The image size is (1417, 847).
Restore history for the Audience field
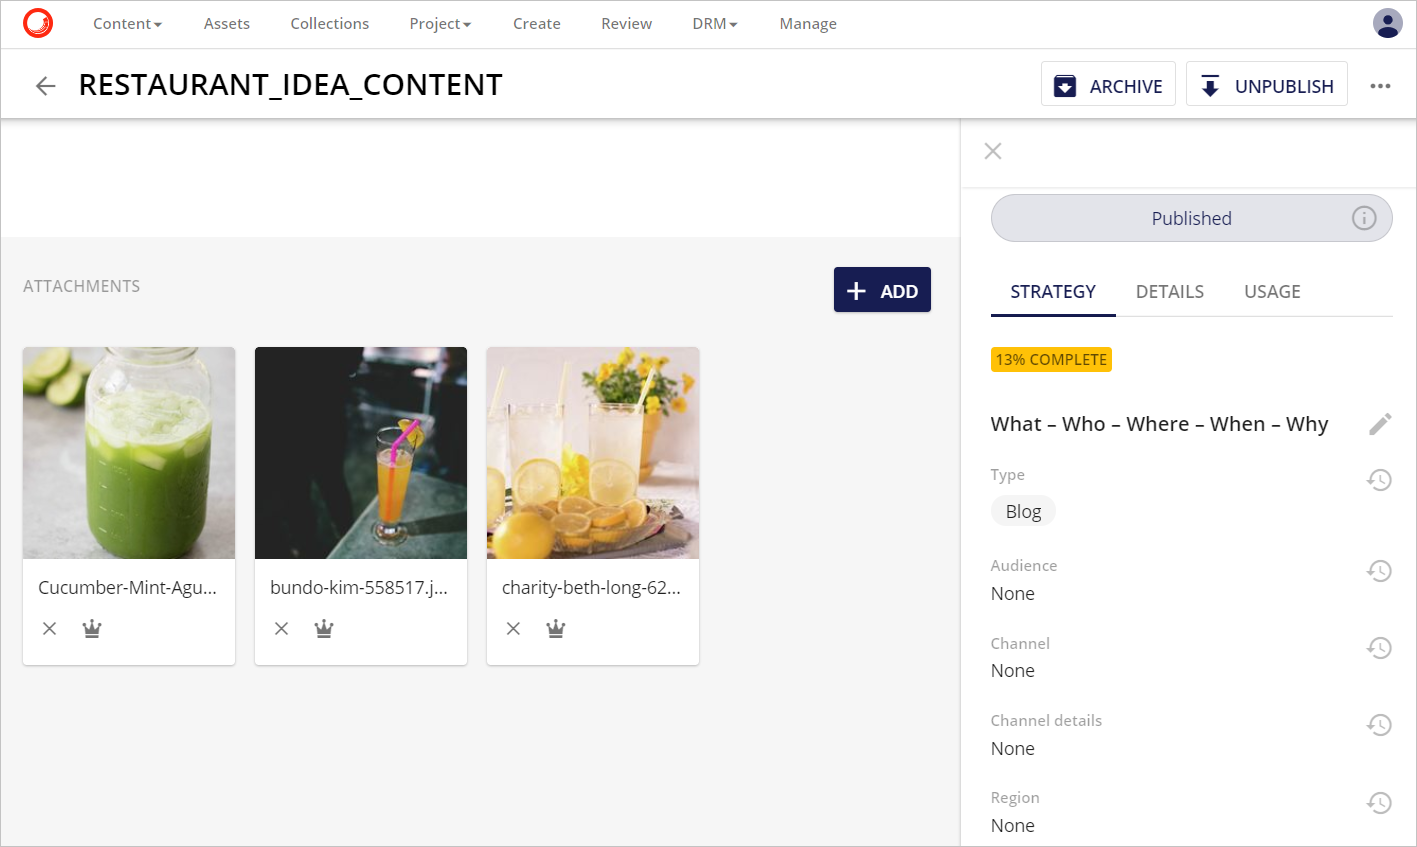pos(1379,570)
